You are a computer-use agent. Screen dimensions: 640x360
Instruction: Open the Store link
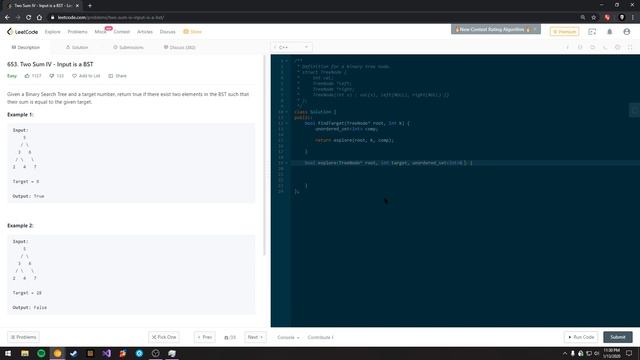tap(193, 31)
